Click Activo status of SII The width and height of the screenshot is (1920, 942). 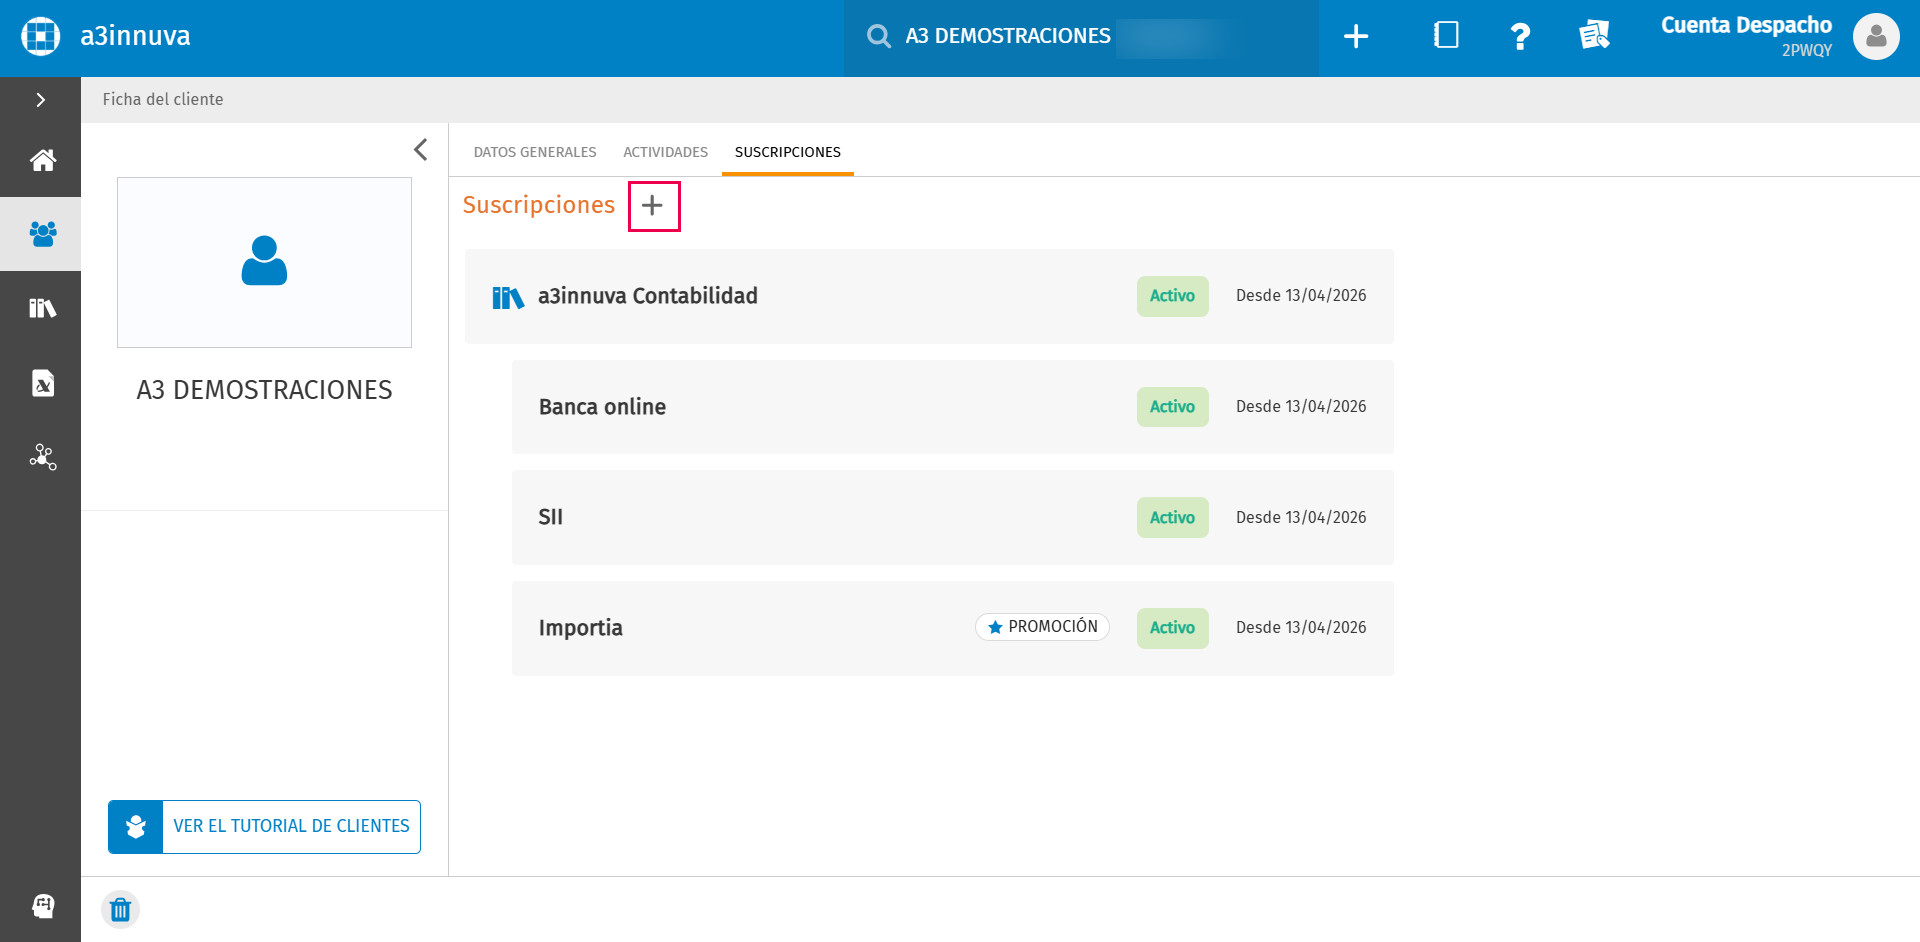(x=1172, y=518)
